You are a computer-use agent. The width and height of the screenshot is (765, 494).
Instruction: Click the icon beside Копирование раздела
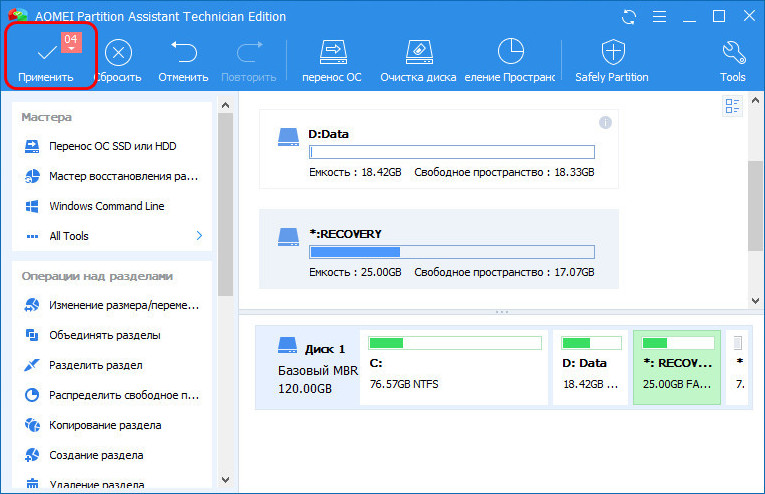[32, 425]
